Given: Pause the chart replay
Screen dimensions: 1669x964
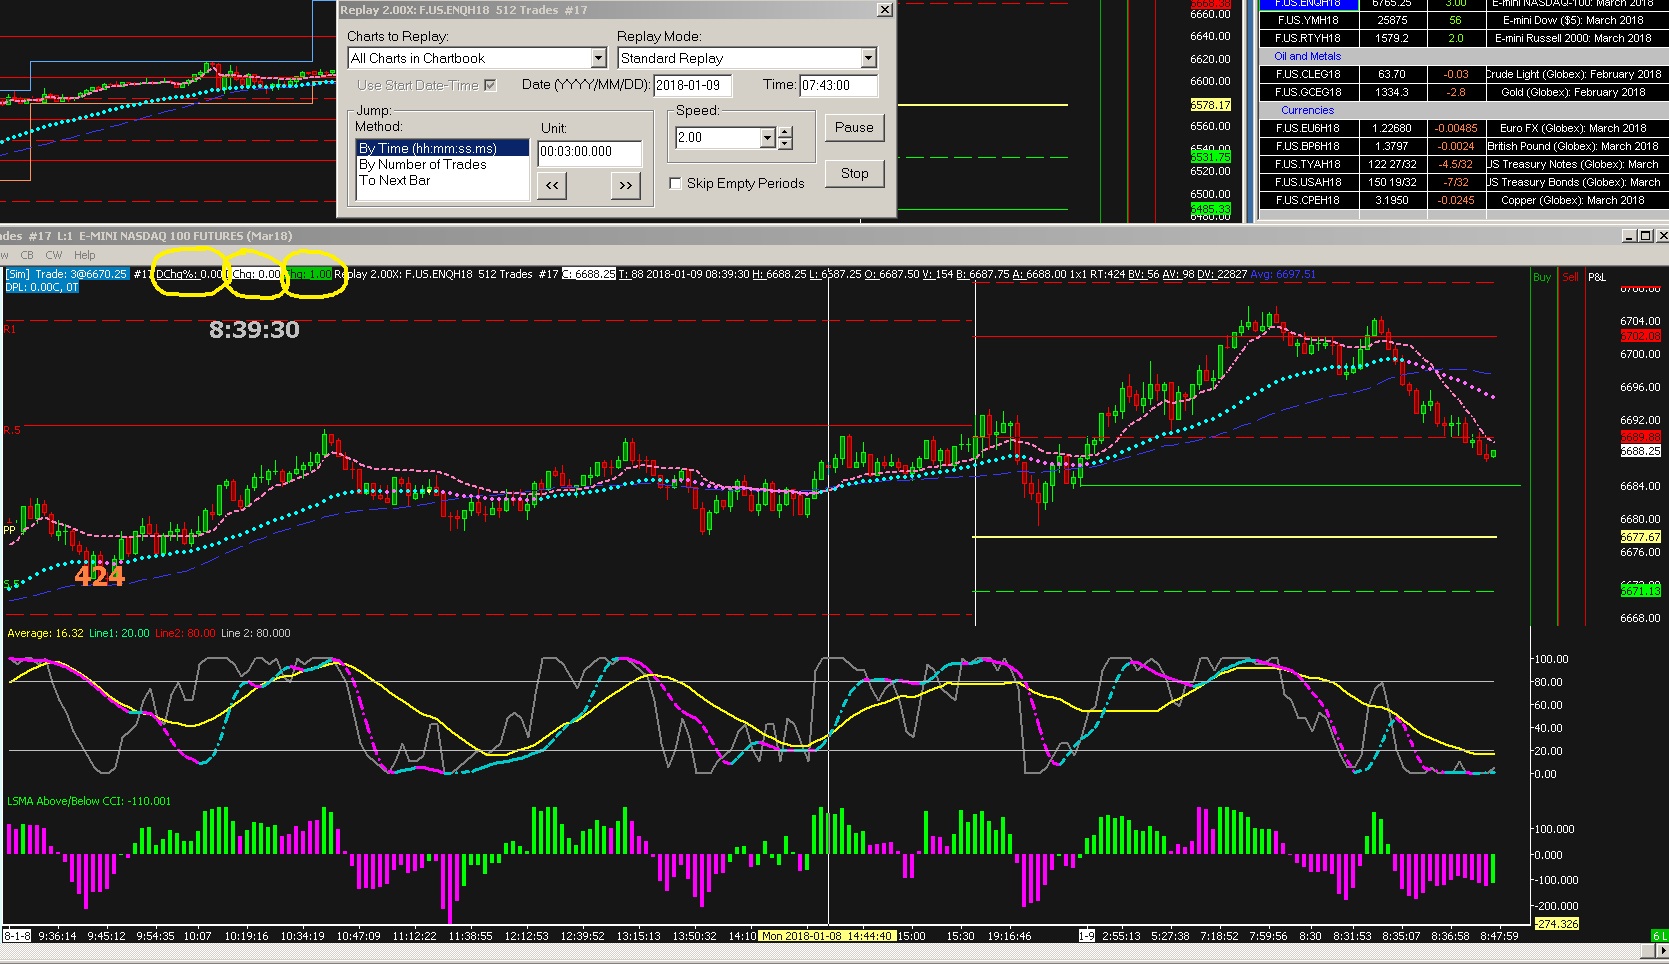Looking at the screenshot, I should [x=854, y=127].
